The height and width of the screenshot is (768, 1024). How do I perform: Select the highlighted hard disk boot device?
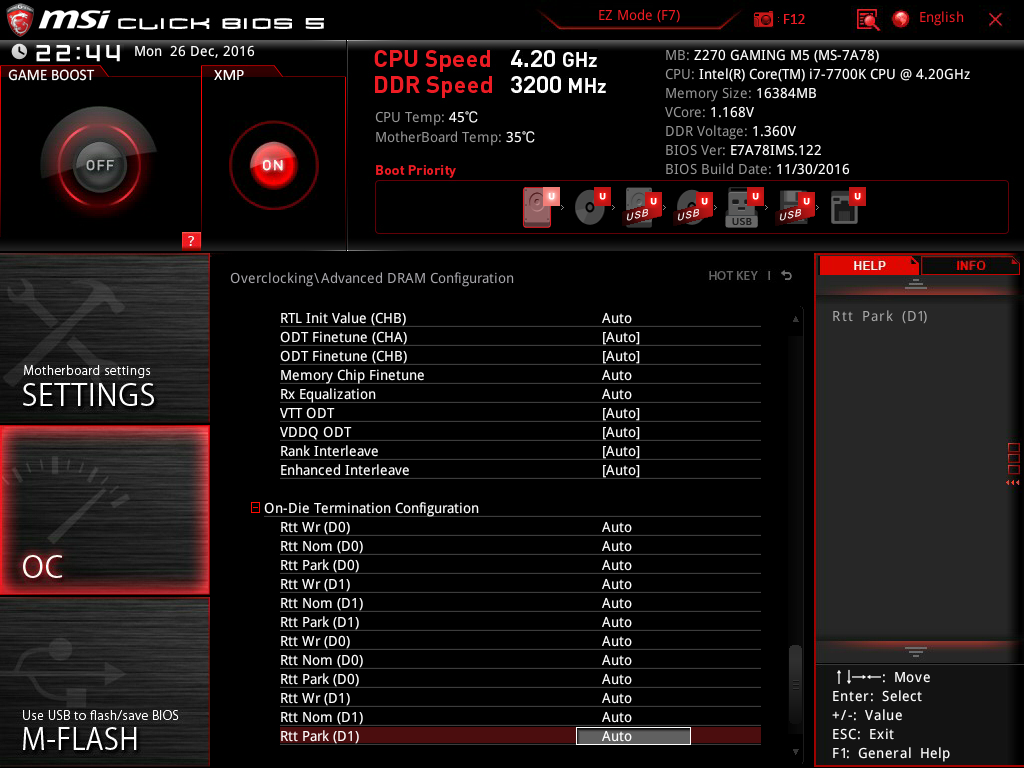pyautogui.click(x=541, y=207)
